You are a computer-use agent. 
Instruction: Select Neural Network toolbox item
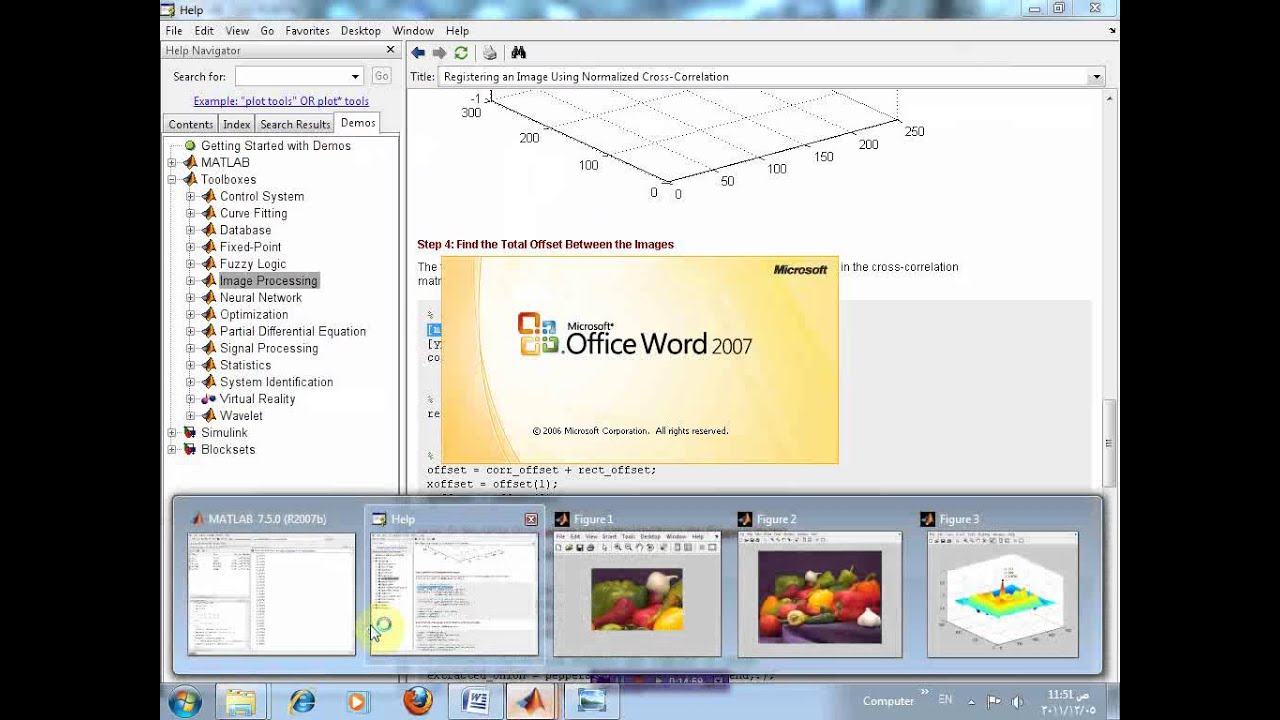pos(260,298)
